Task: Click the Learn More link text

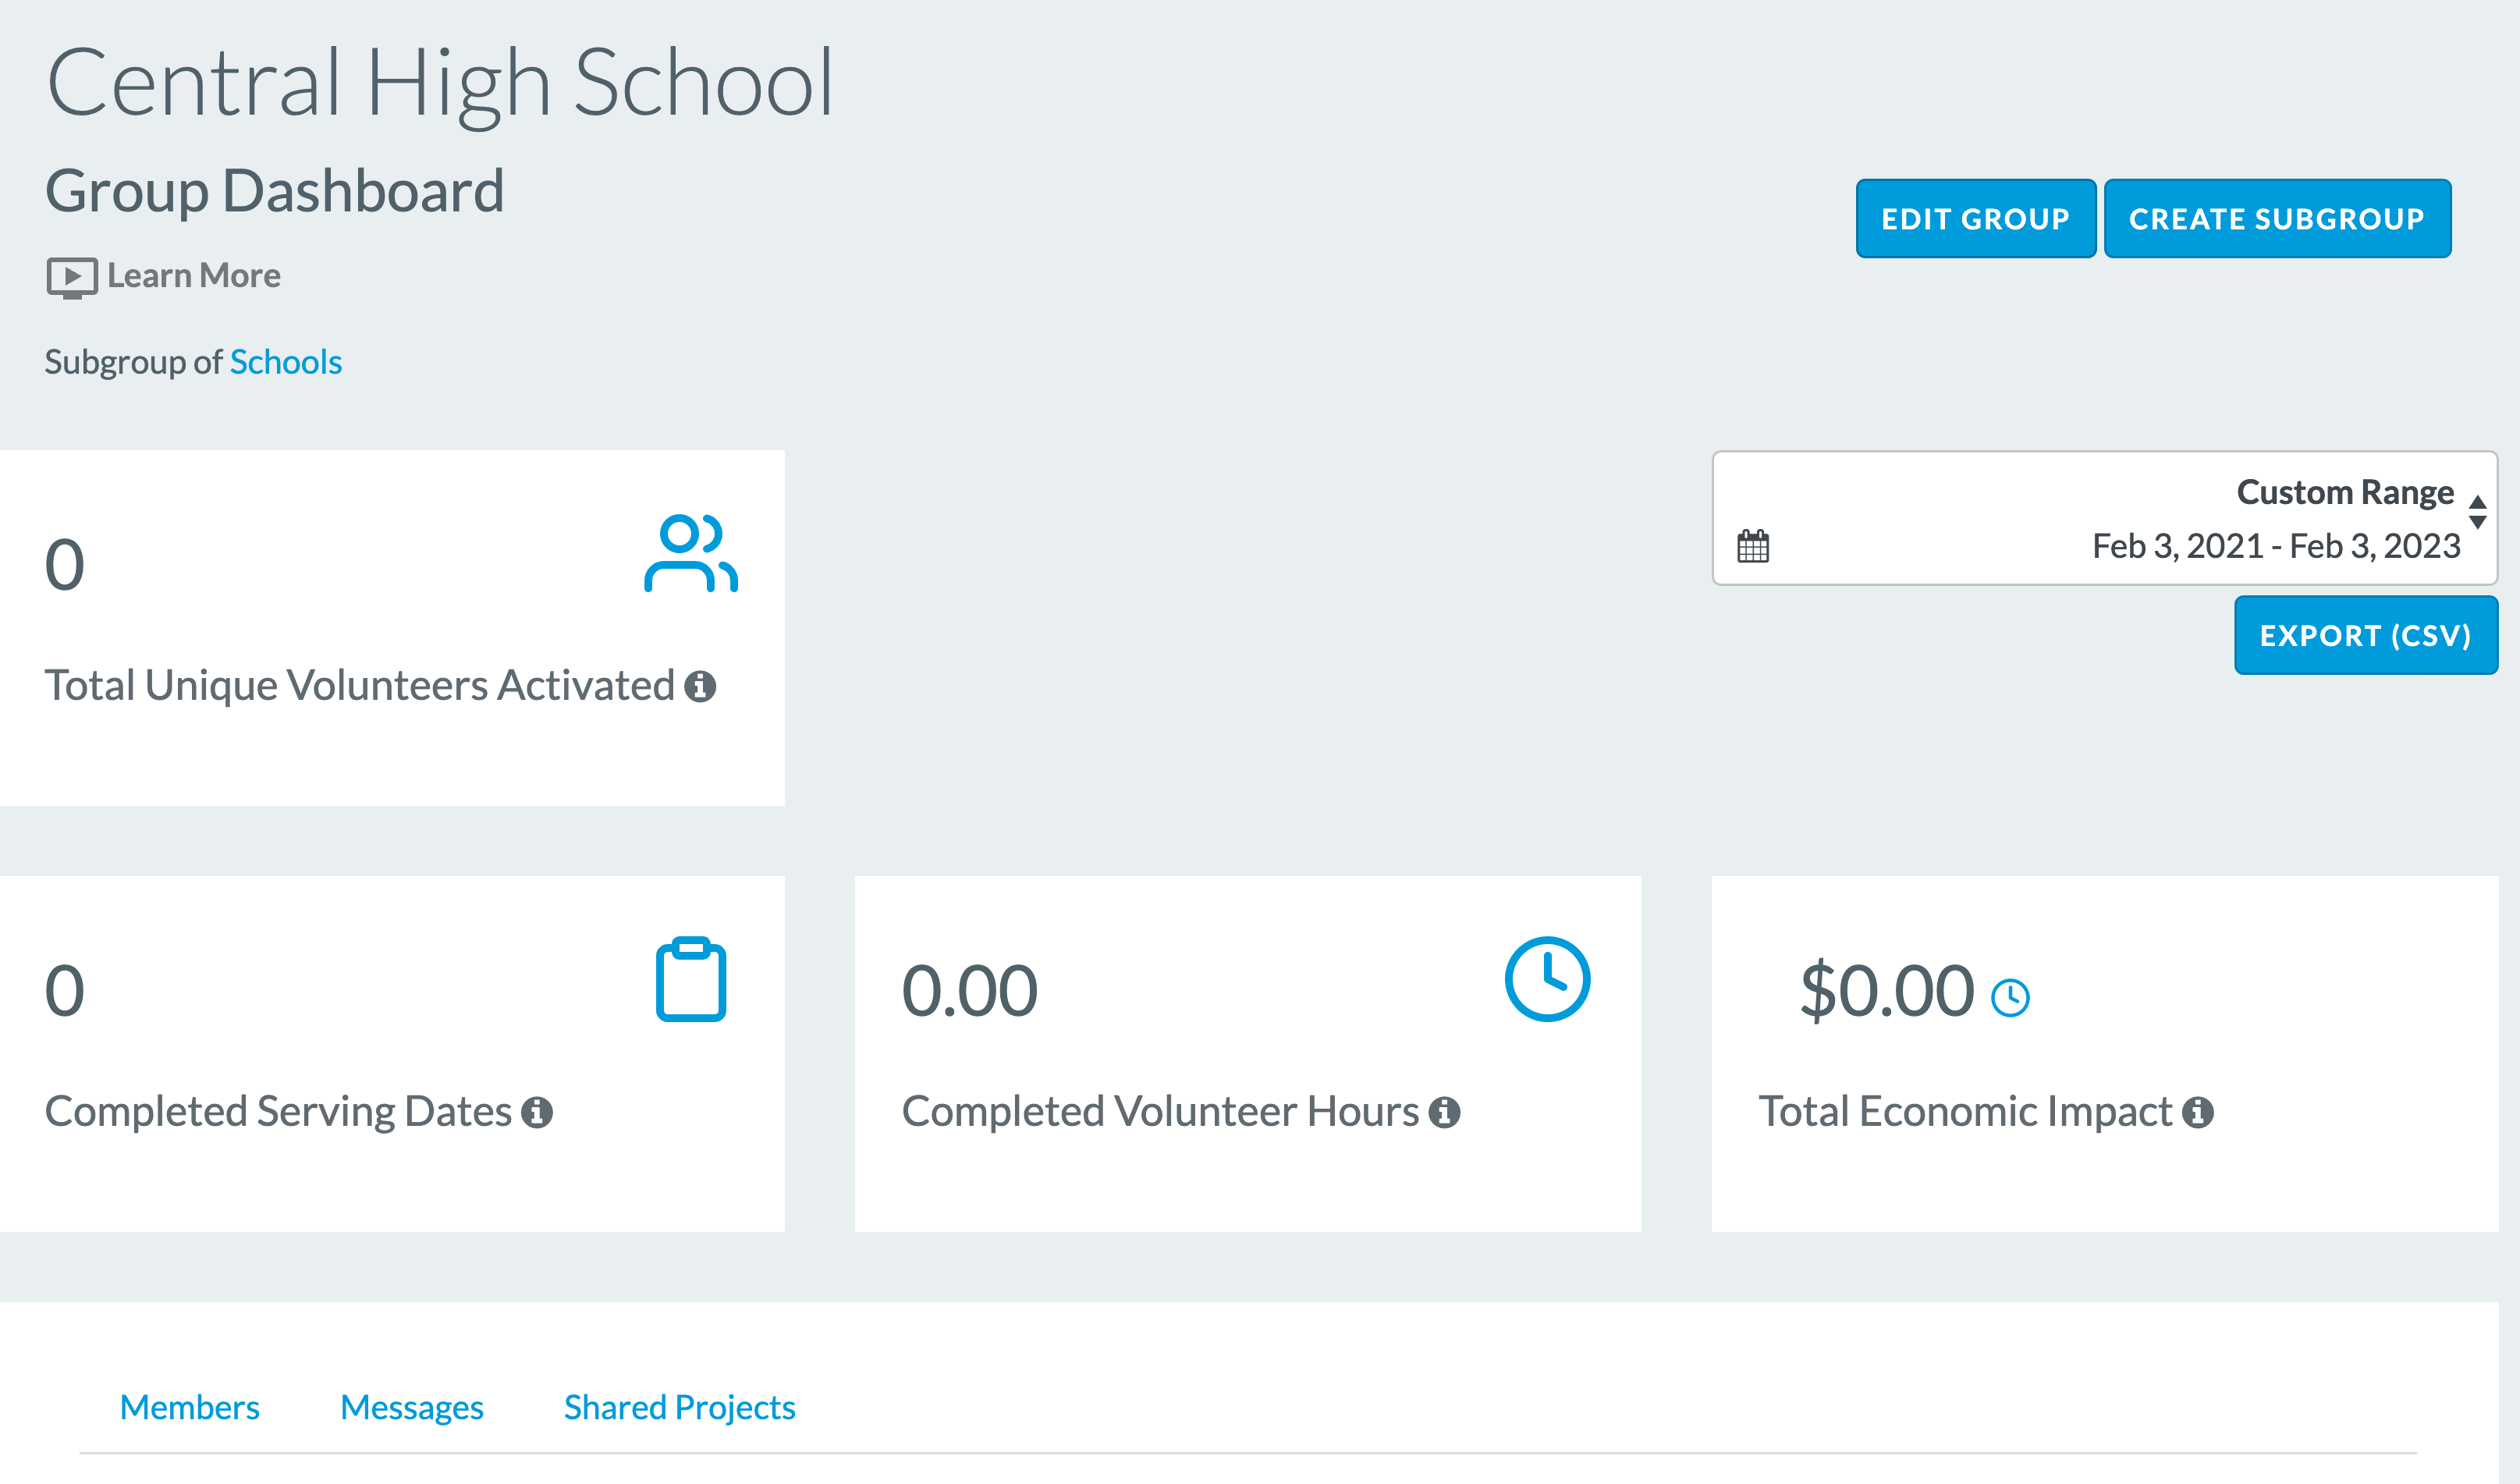Action: point(194,276)
